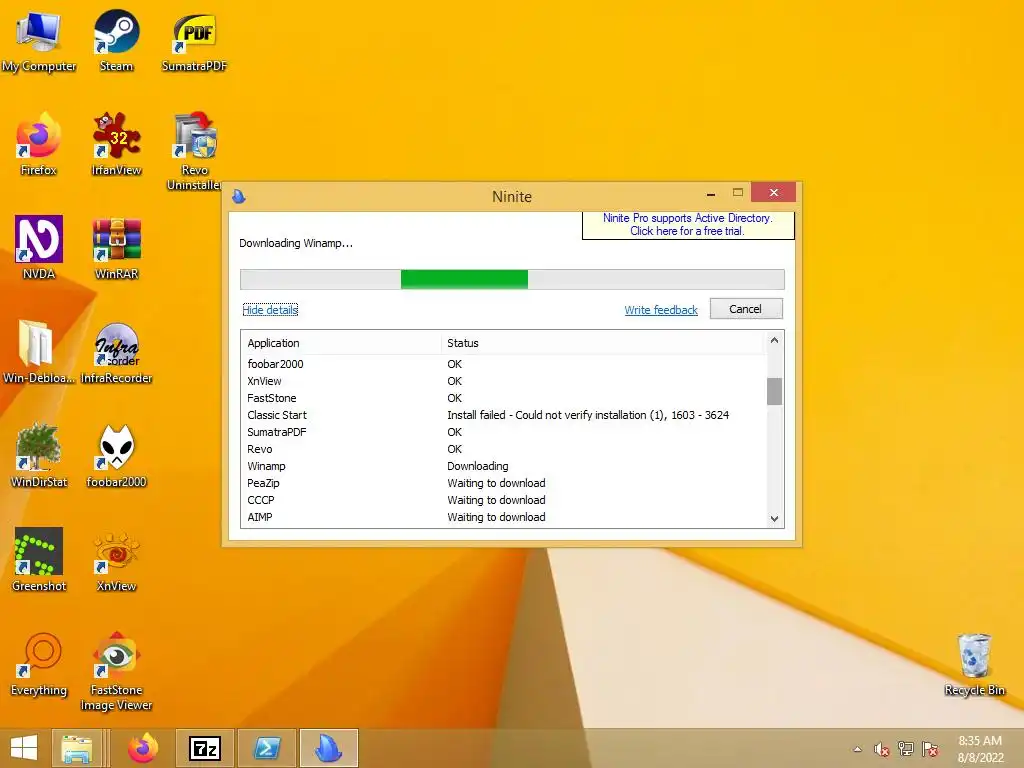1024x768 pixels.
Task: Select the foobar2000 desktop shortcut
Action: pyautogui.click(x=116, y=456)
